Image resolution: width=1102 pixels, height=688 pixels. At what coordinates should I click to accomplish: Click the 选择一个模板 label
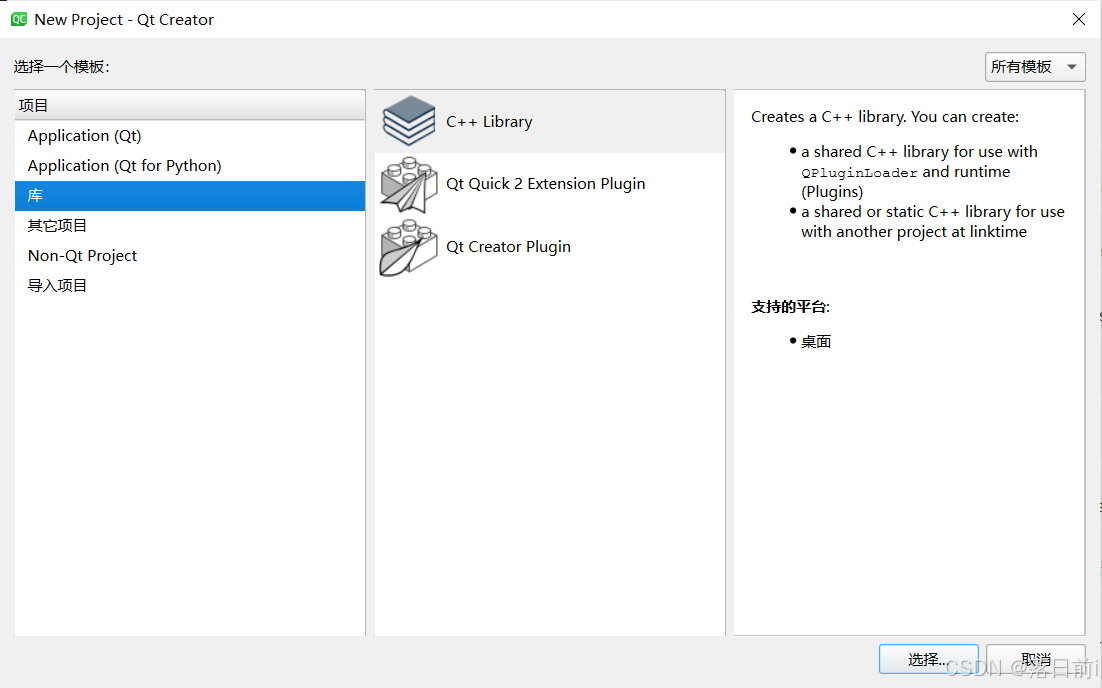tap(61, 67)
